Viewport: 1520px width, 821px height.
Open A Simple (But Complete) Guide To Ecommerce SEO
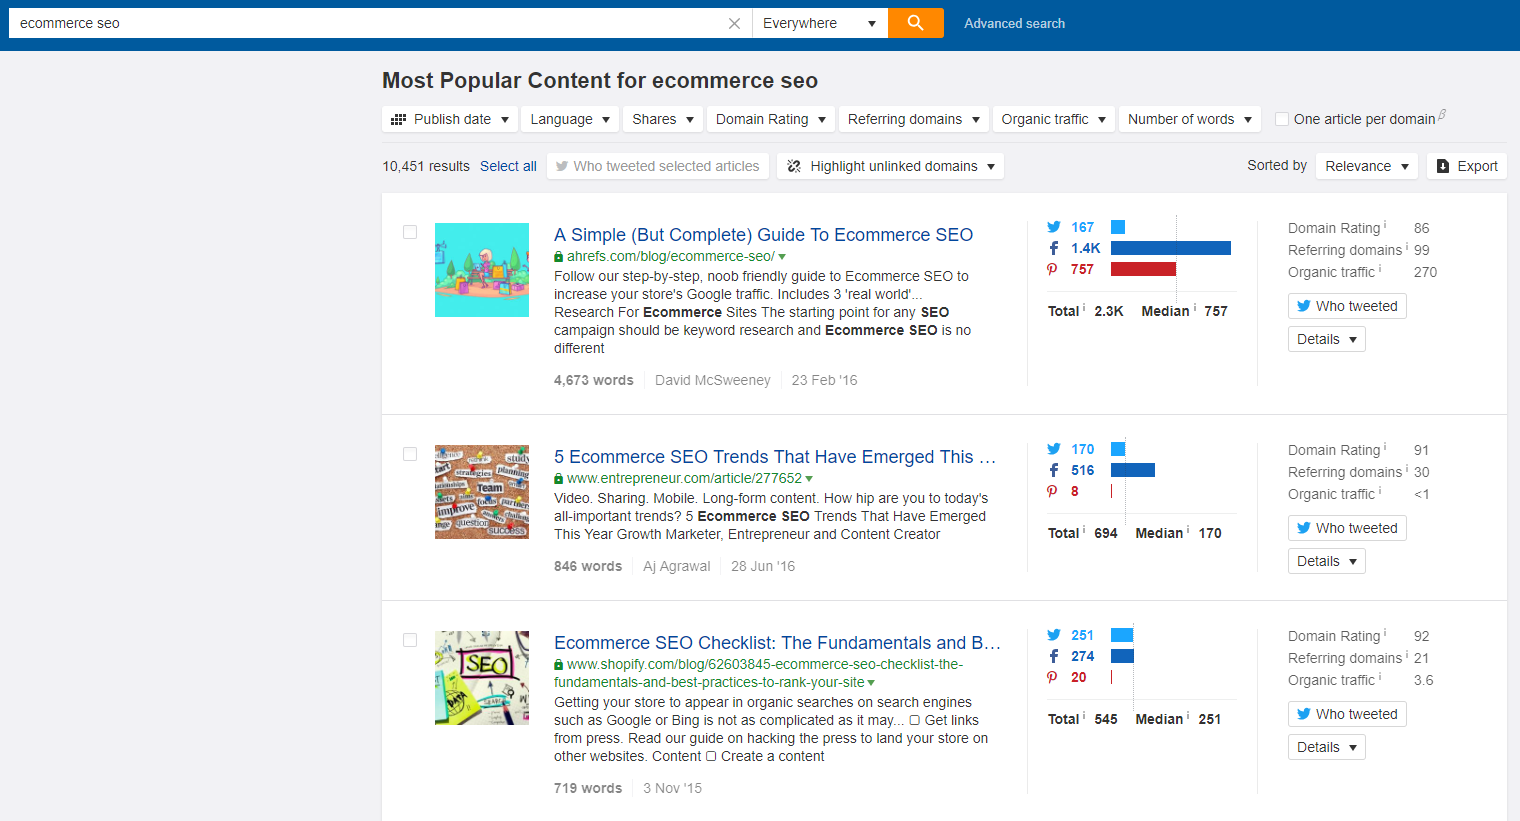(763, 235)
